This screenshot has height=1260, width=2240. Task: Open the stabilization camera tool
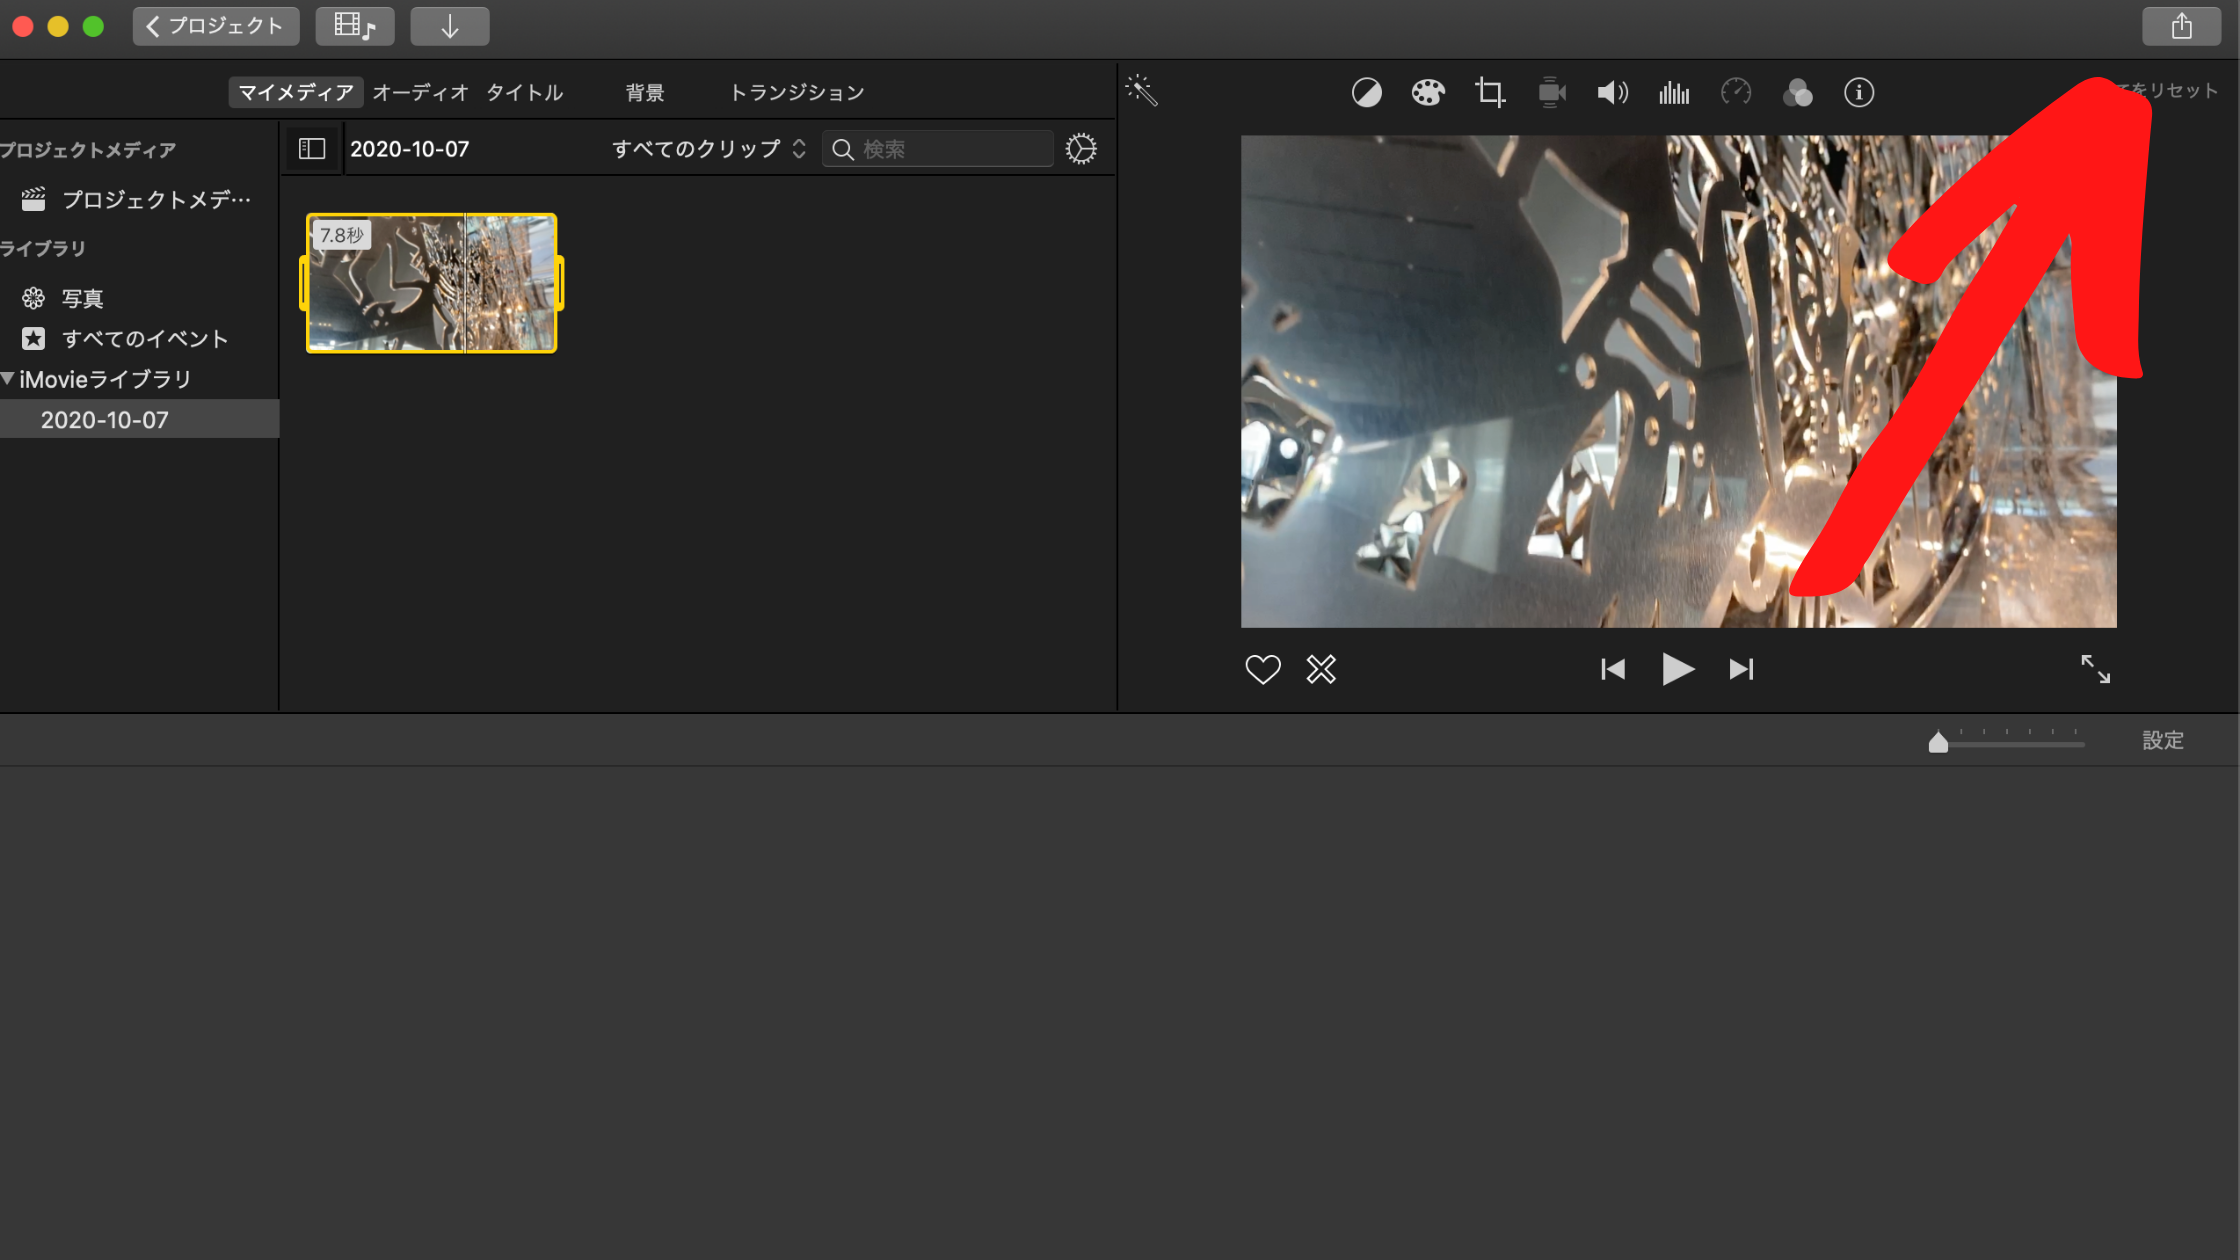click(1551, 93)
